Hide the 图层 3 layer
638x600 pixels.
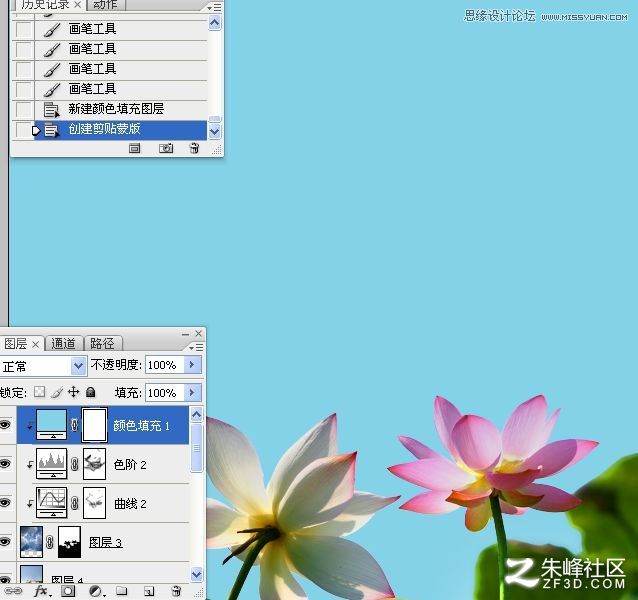pyautogui.click(x=5, y=542)
